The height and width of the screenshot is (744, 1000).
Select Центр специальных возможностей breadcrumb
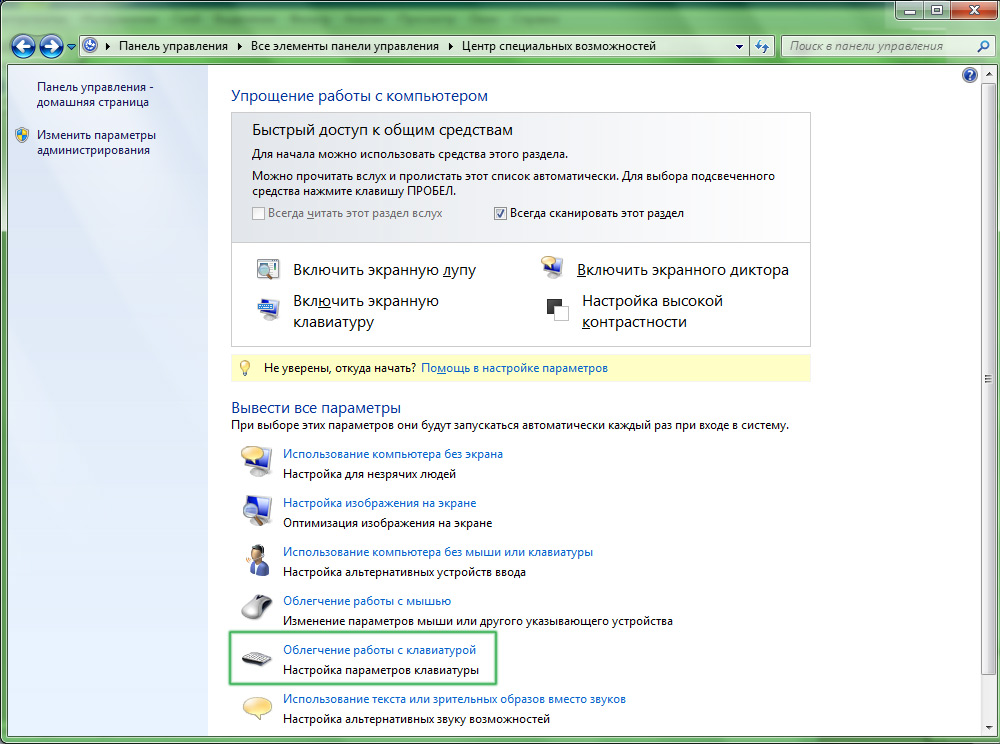559,46
